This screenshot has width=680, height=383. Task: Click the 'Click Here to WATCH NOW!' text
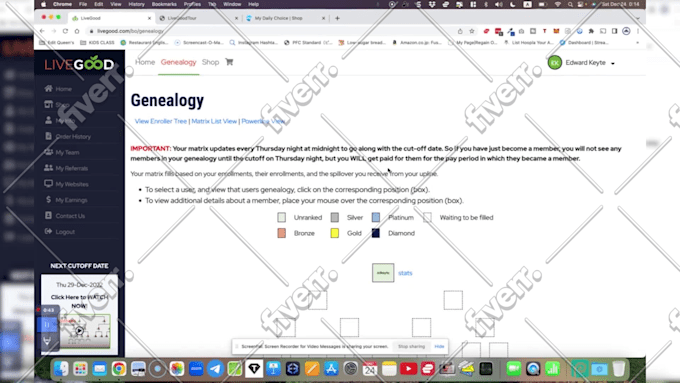(x=79, y=301)
